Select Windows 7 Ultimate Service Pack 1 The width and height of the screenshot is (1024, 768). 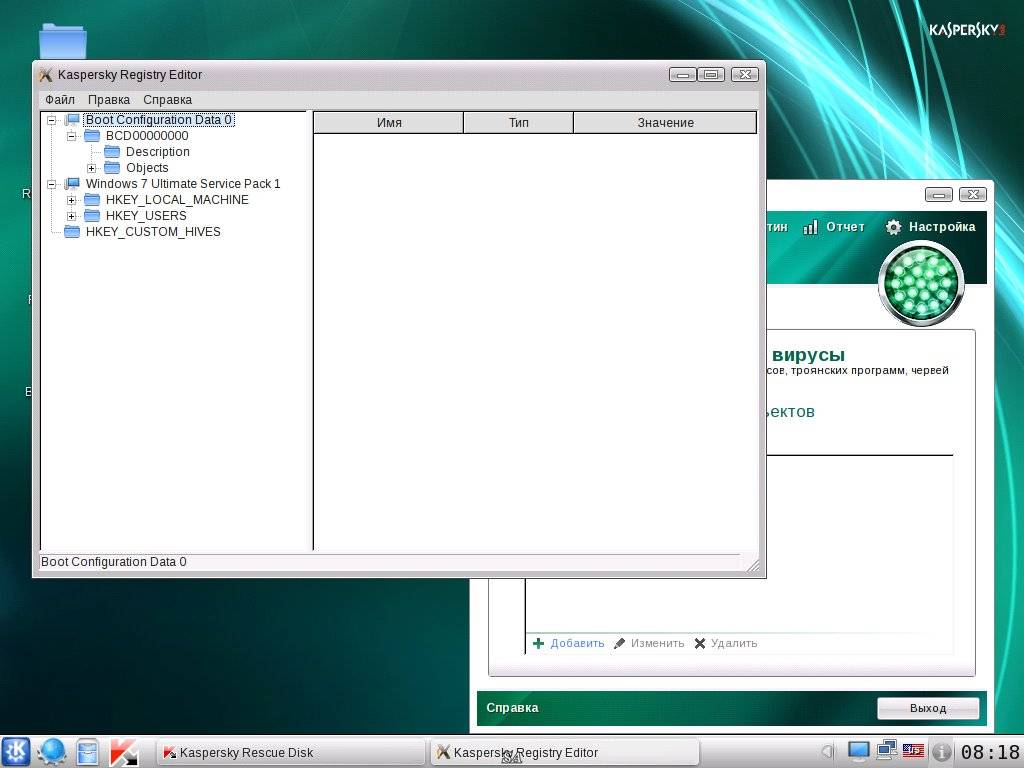pyautogui.click(x=183, y=184)
